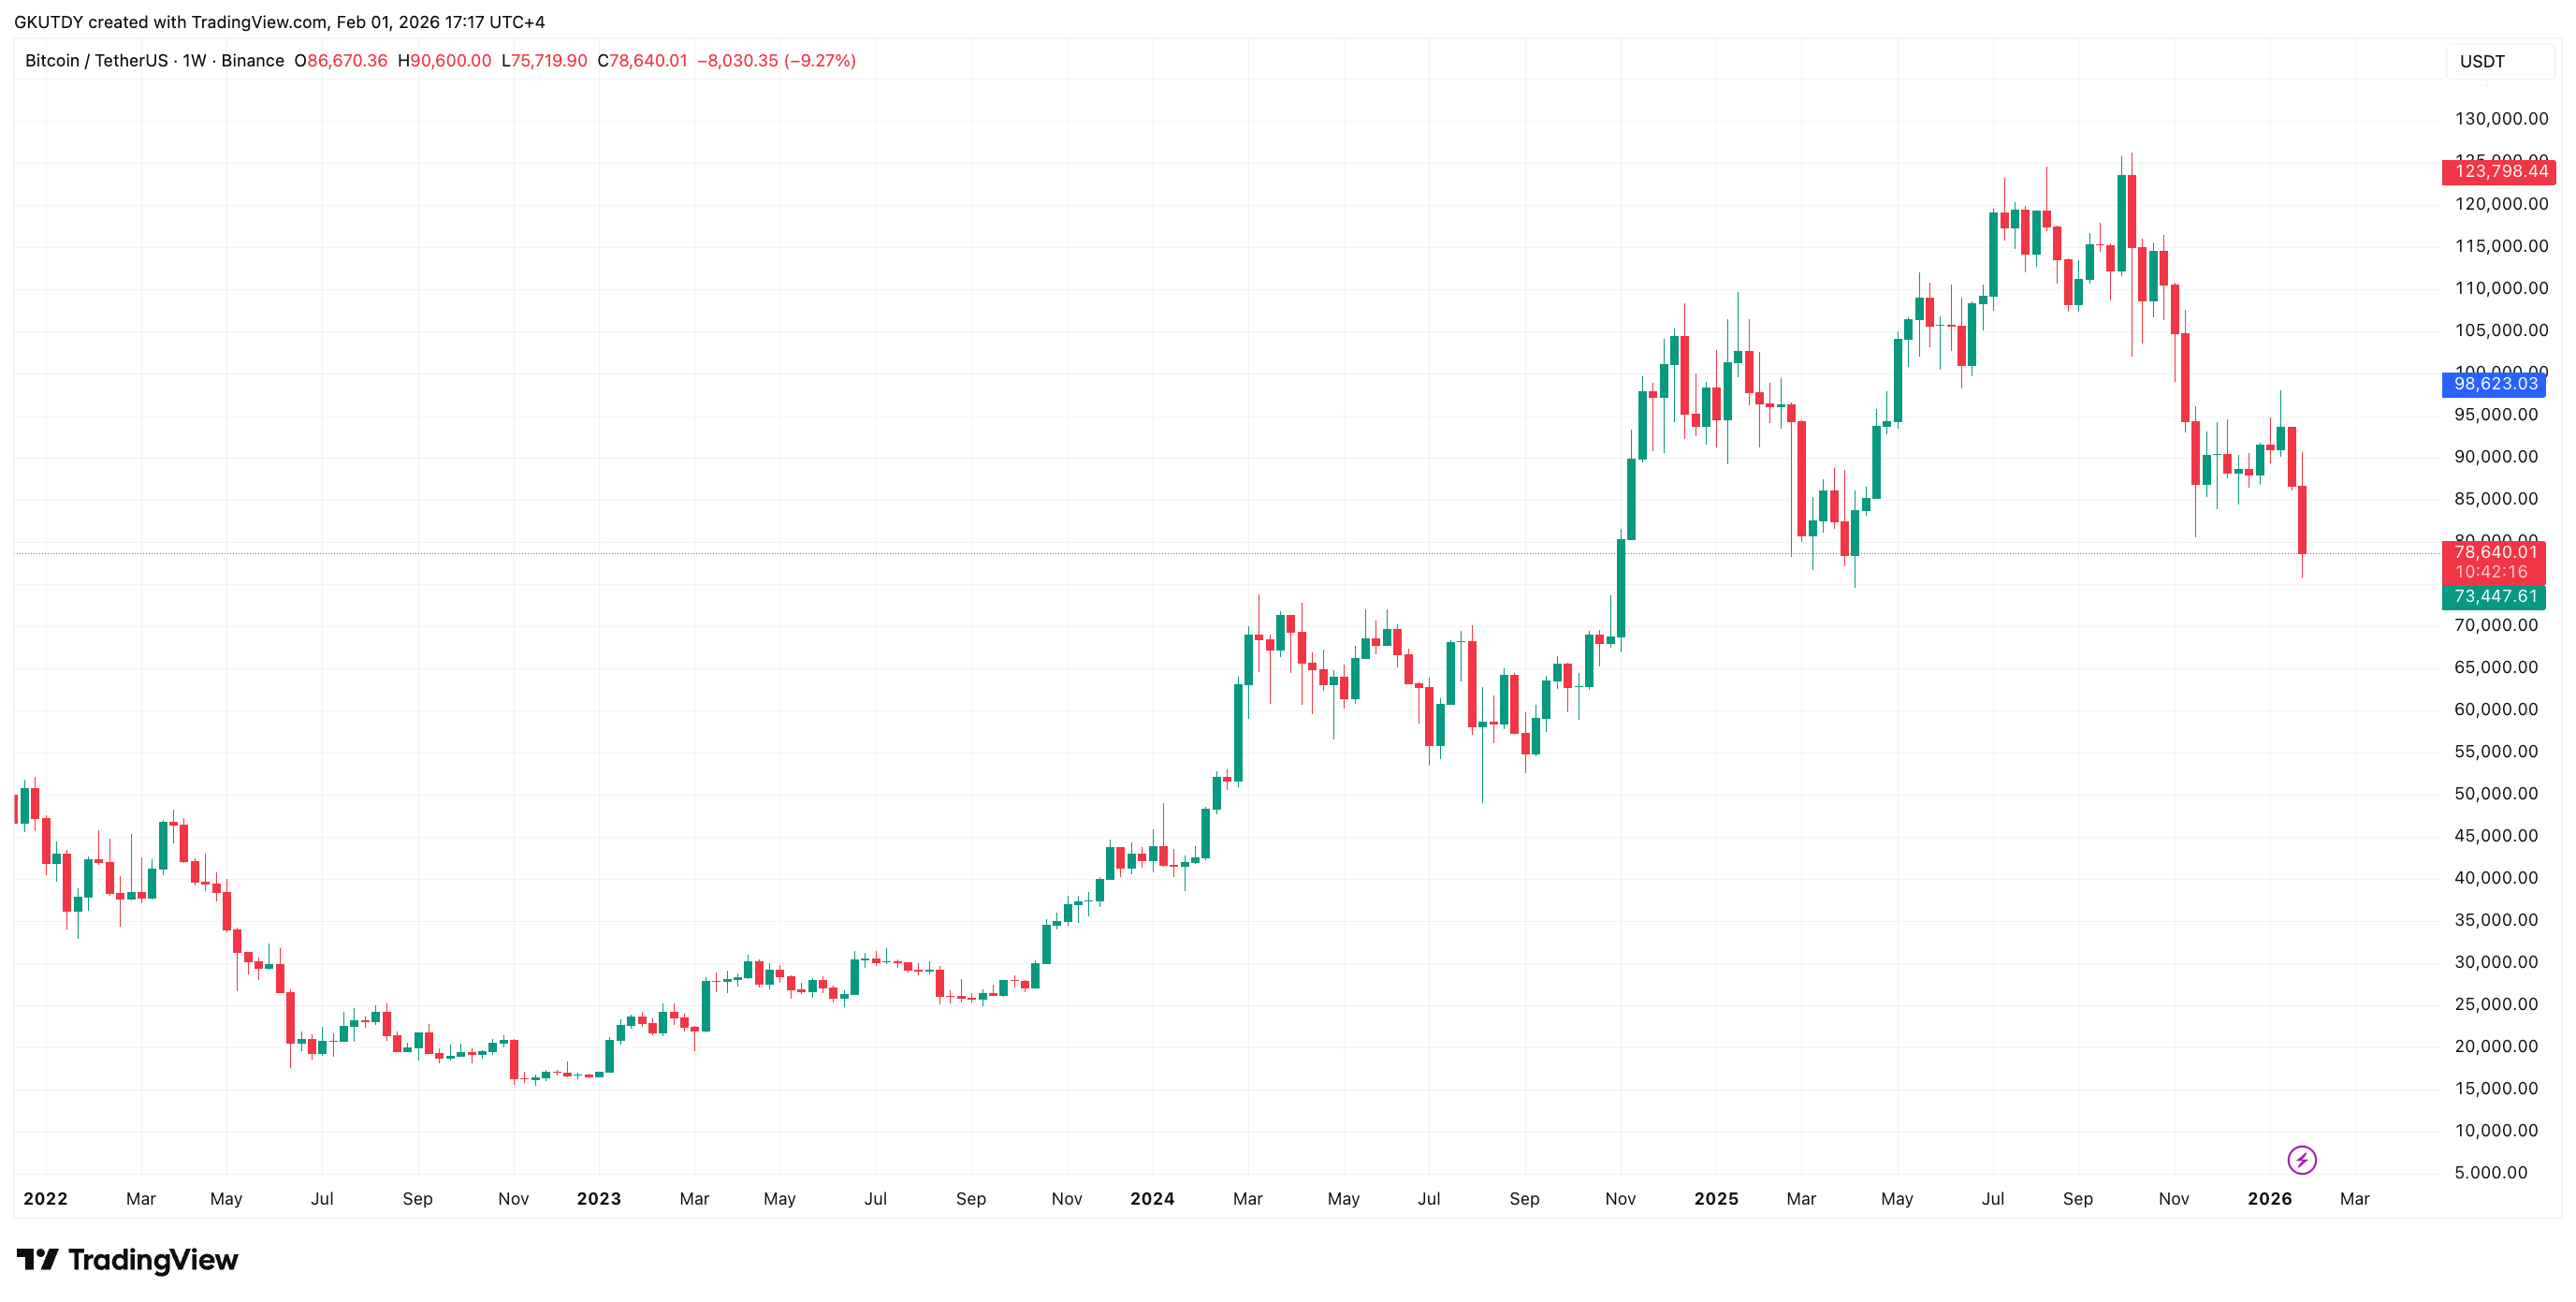Open the USDT currency selector
This screenshot has width=2576, height=1302.
2482,61
